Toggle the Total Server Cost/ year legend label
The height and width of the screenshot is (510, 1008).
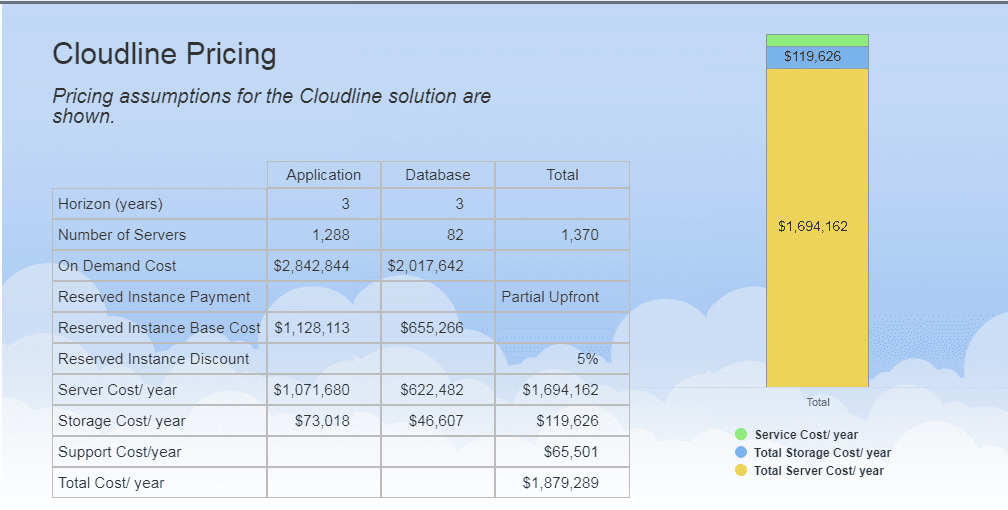point(818,471)
